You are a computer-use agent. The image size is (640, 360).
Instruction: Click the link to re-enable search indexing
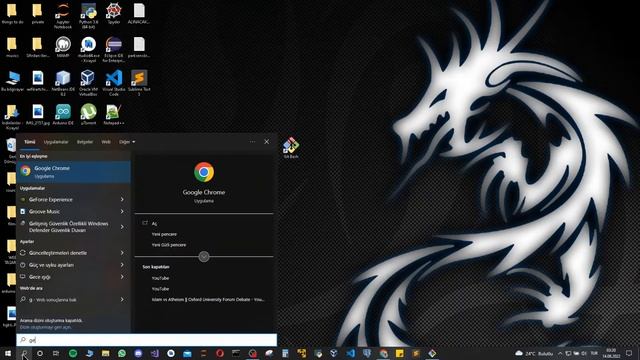pos(45,327)
